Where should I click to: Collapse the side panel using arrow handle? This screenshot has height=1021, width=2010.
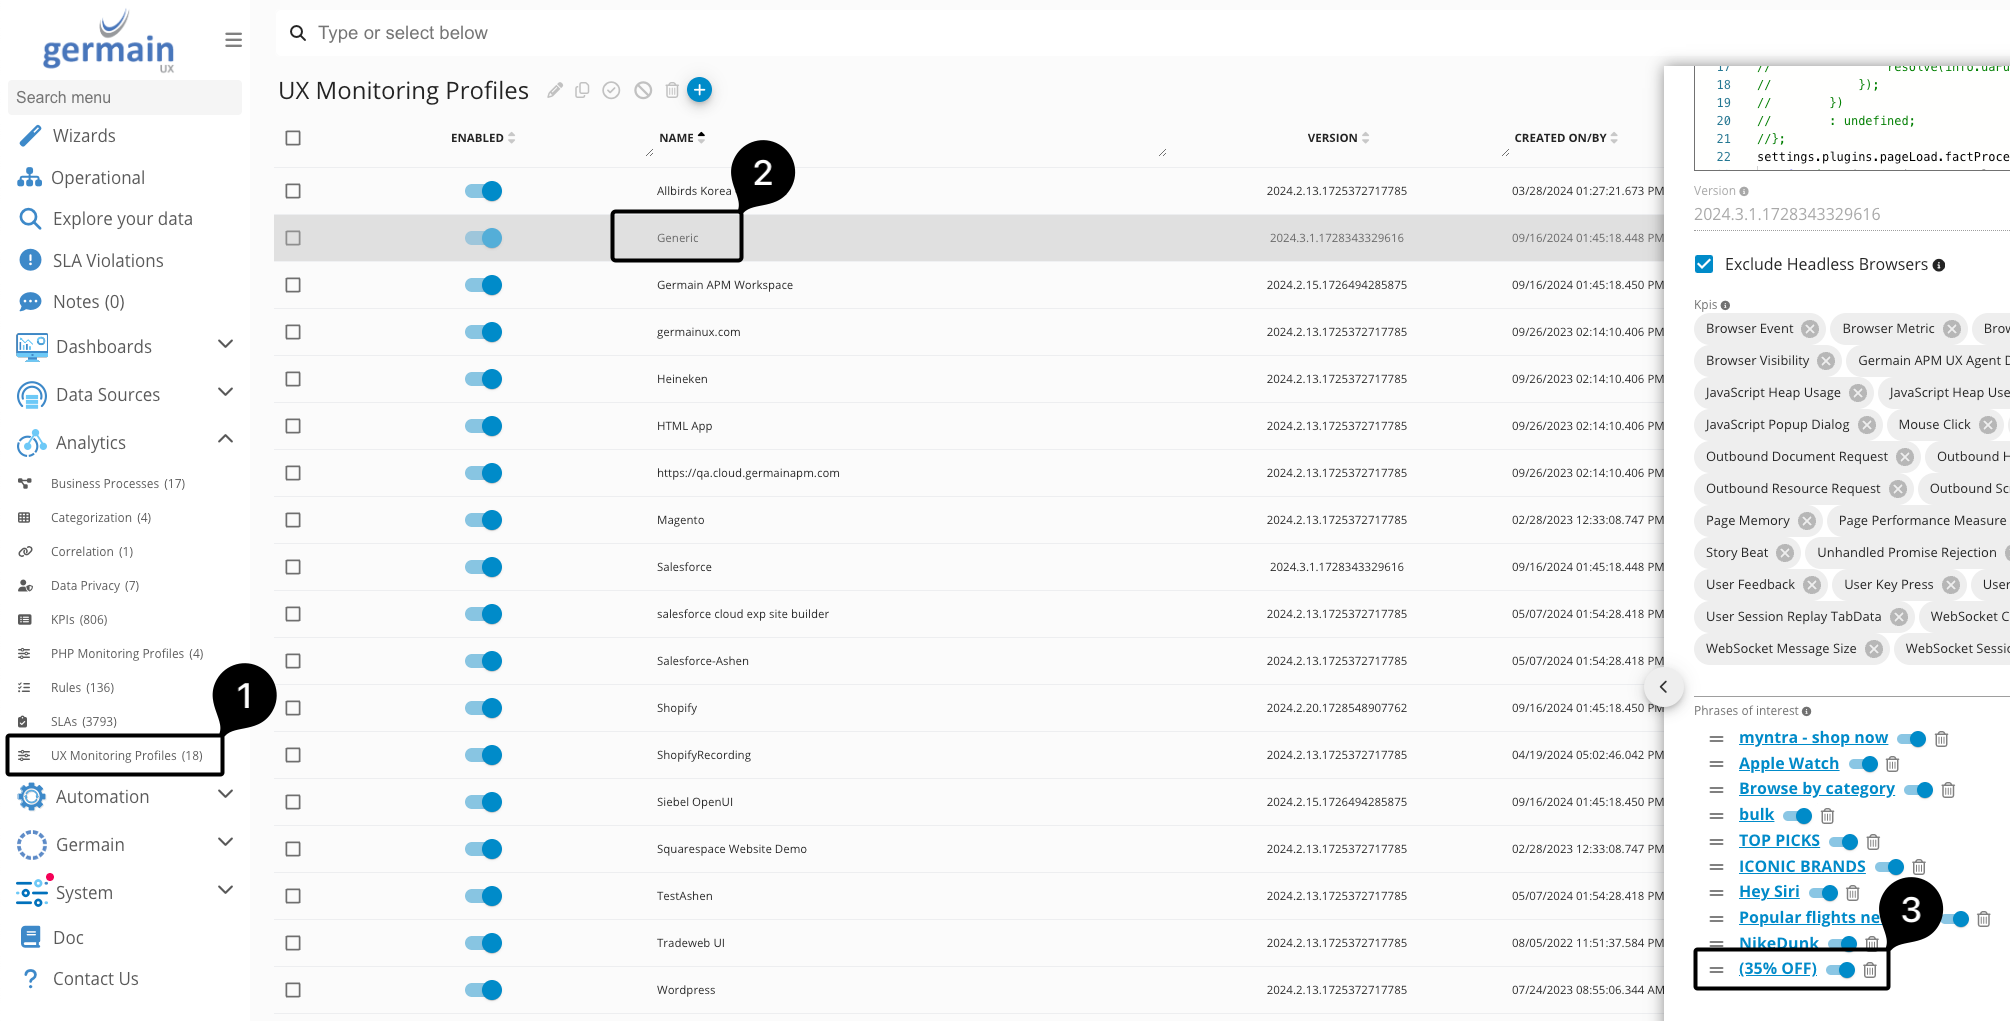(x=1663, y=687)
